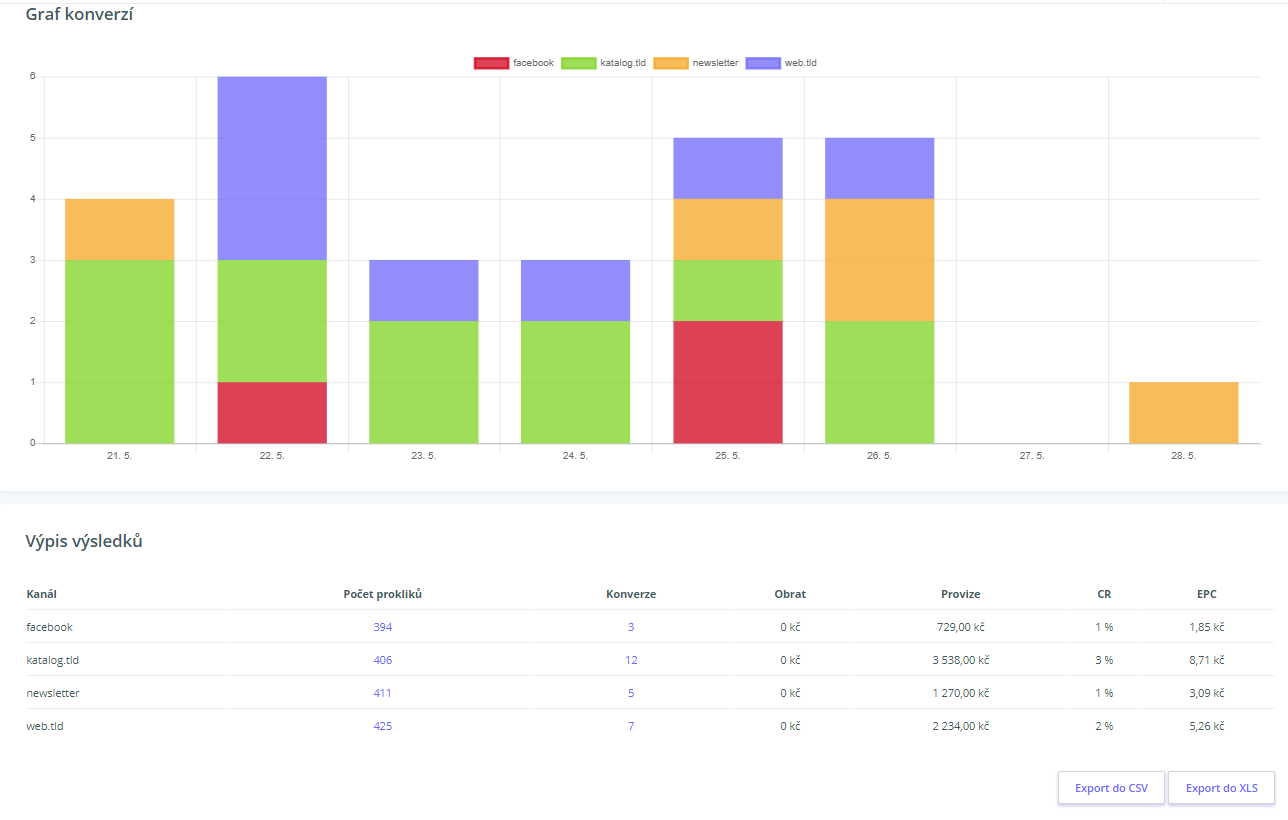Toggle facebook series in chart legend
Screen dimensions: 1288x820
click(514, 63)
